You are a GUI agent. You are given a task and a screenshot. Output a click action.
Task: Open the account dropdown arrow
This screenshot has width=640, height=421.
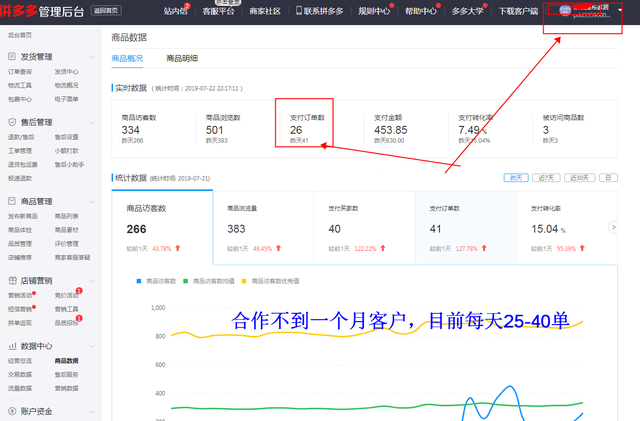[620, 10]
